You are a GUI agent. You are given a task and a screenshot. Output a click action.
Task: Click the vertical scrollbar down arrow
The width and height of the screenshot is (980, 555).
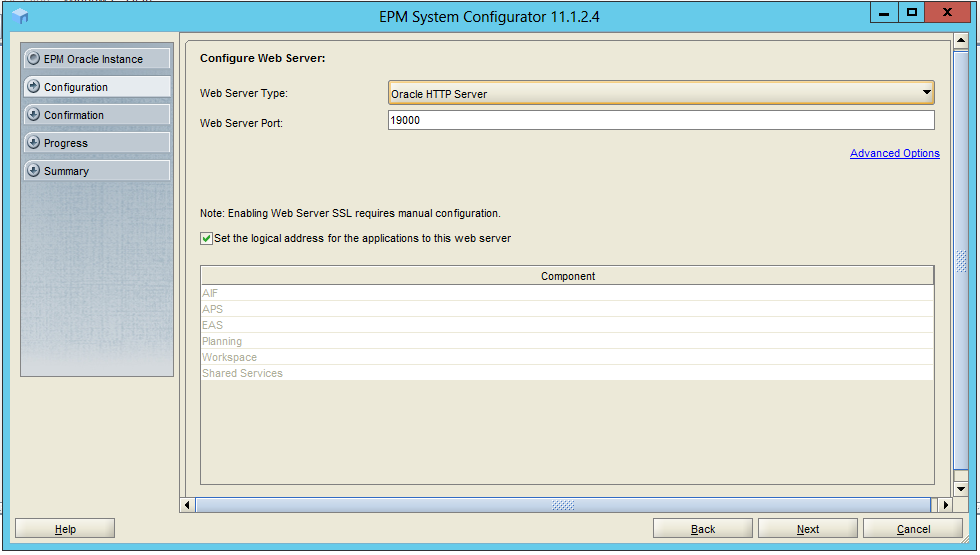pyautogui.click(x=961, y=489)
